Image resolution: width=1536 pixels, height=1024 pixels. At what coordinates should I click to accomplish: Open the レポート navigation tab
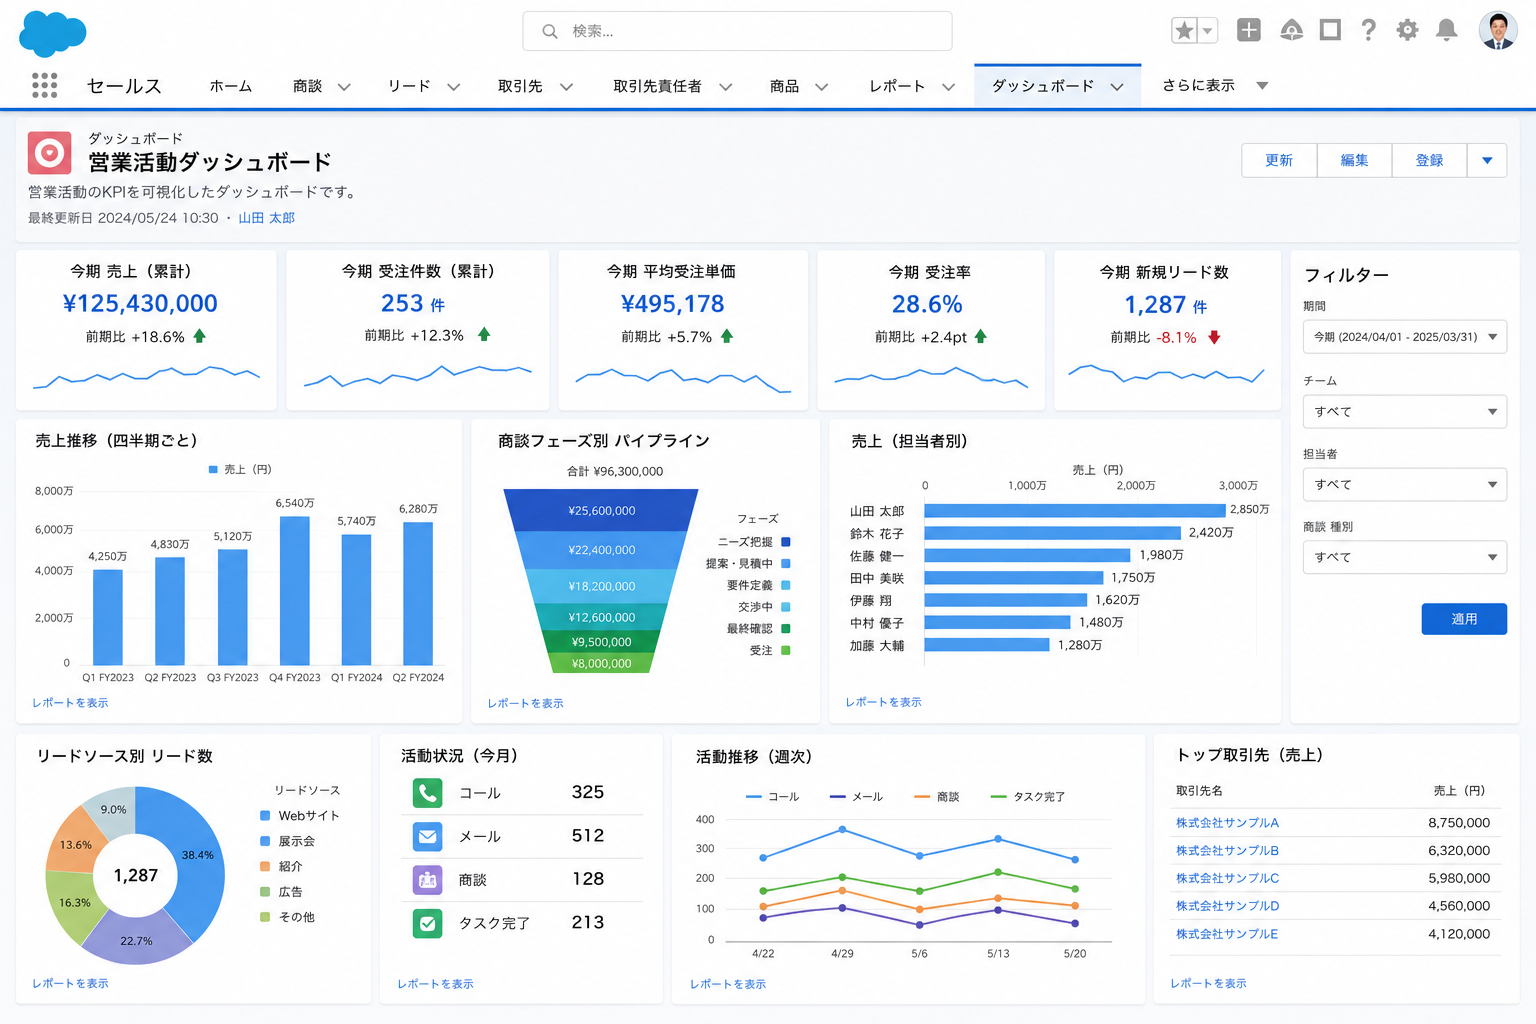[897, 86]
